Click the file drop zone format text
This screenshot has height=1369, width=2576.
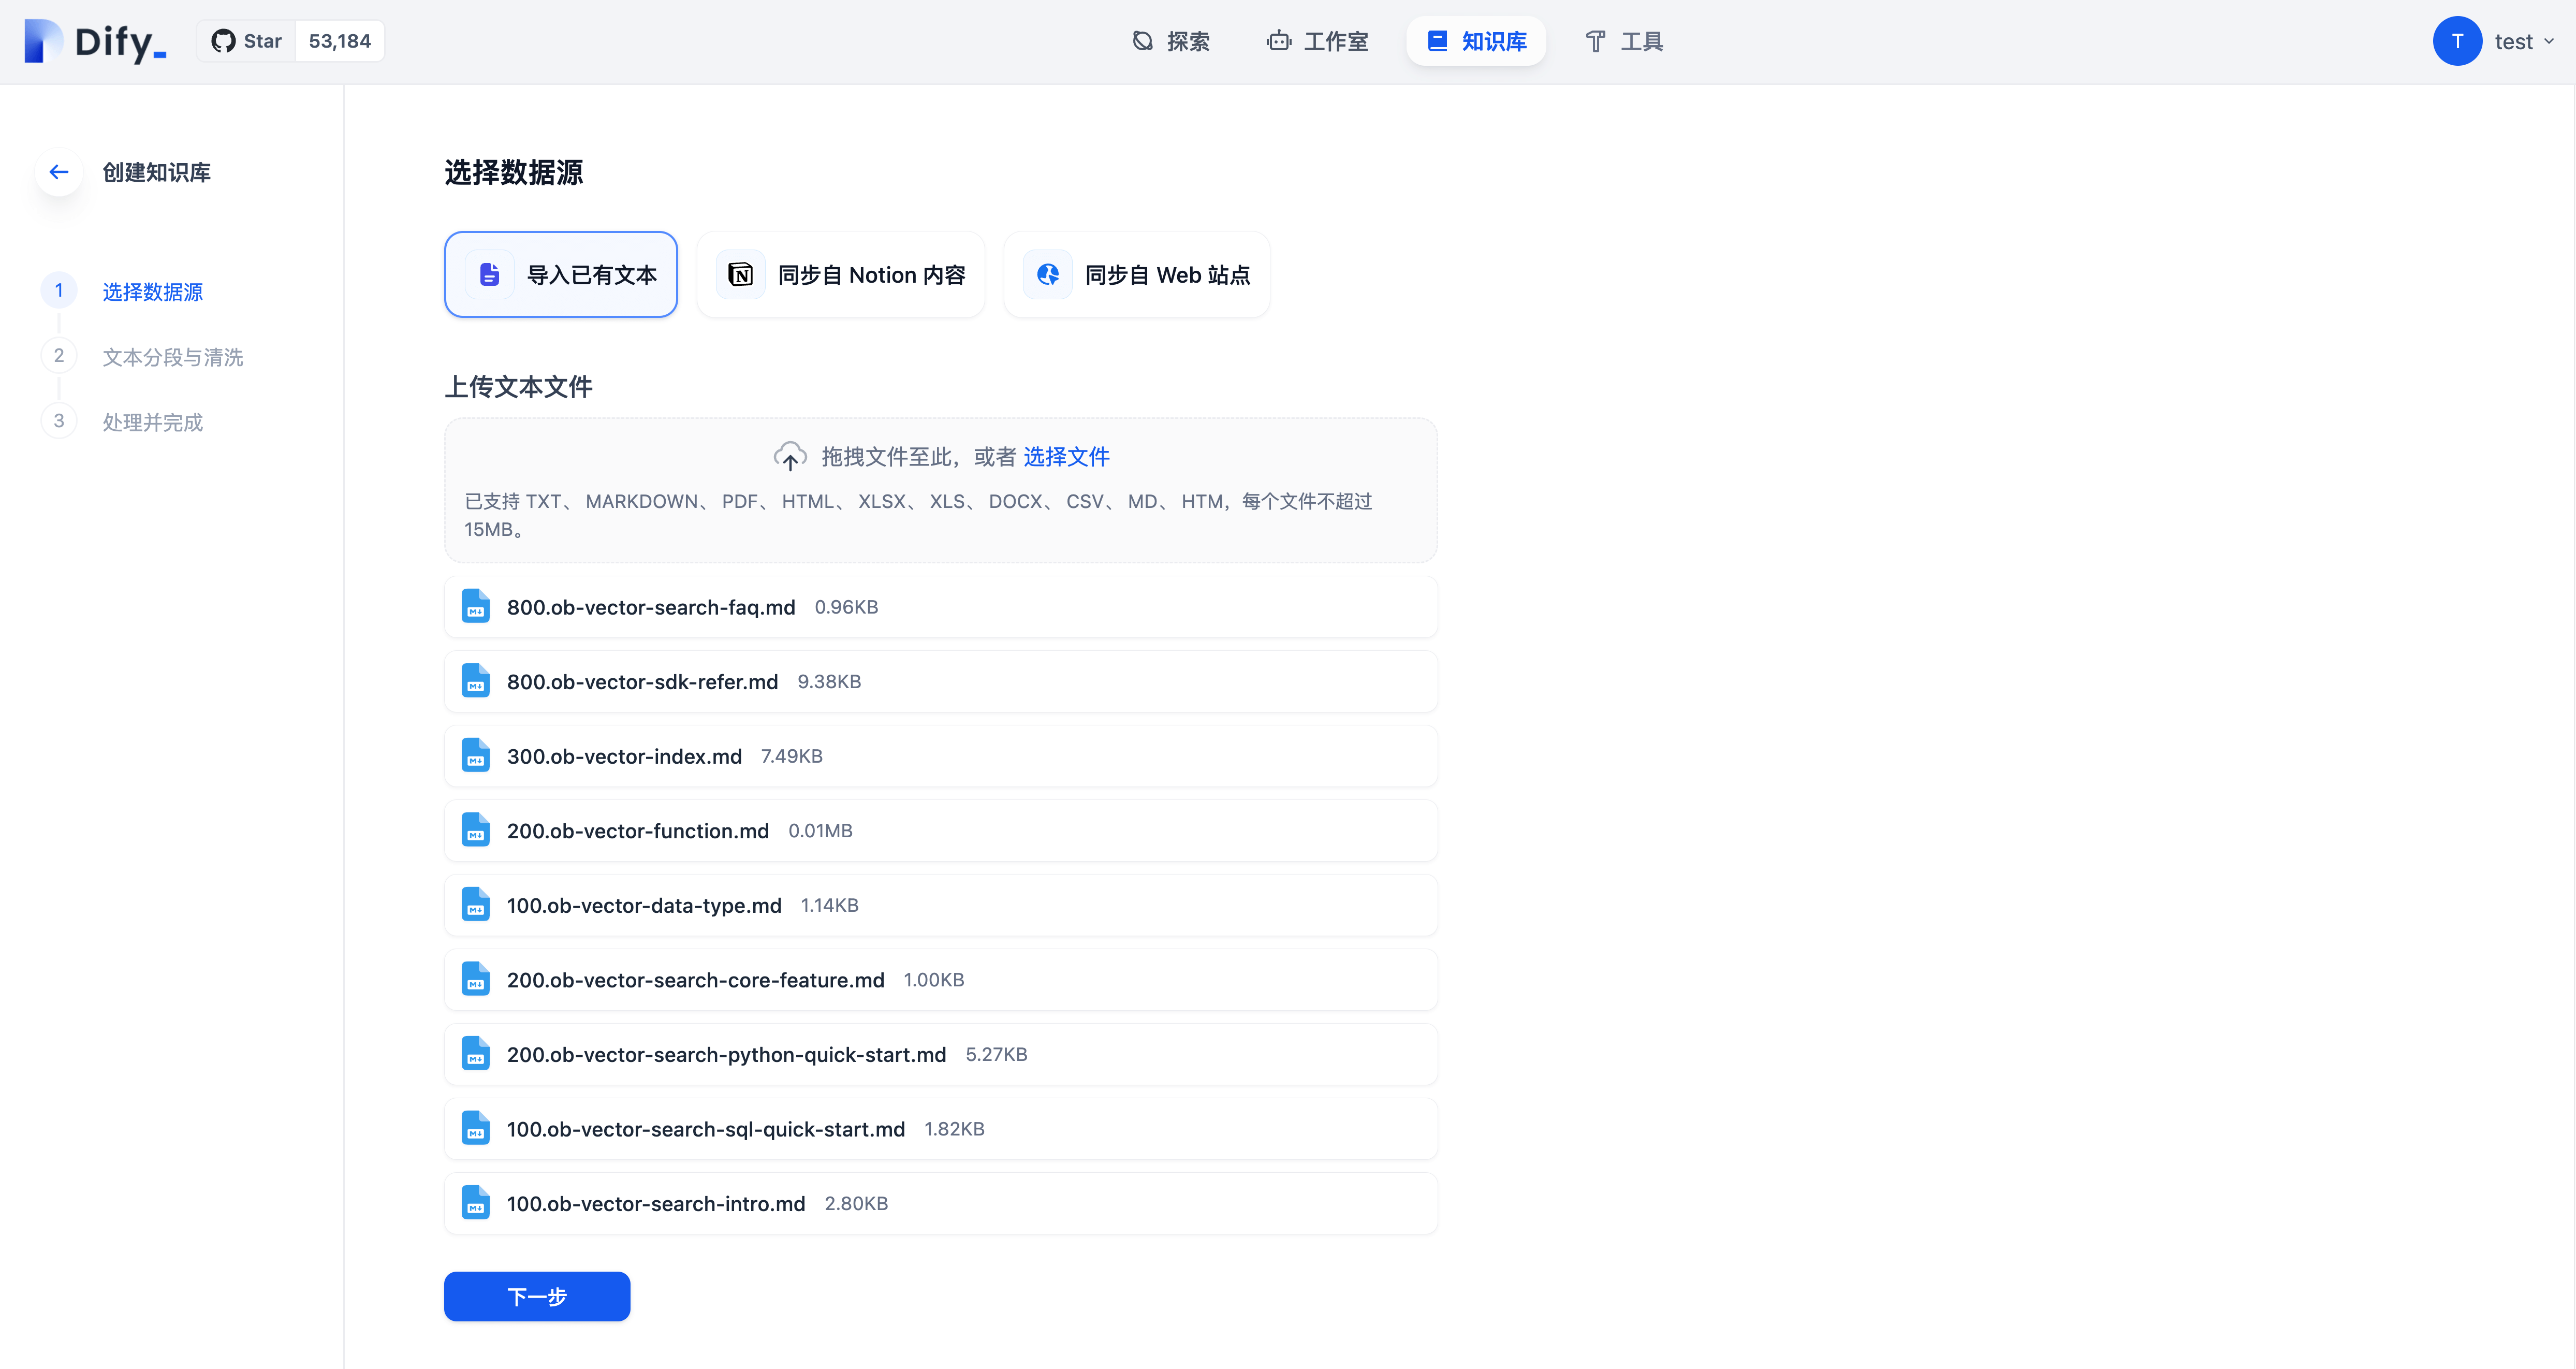coord(918,515)
